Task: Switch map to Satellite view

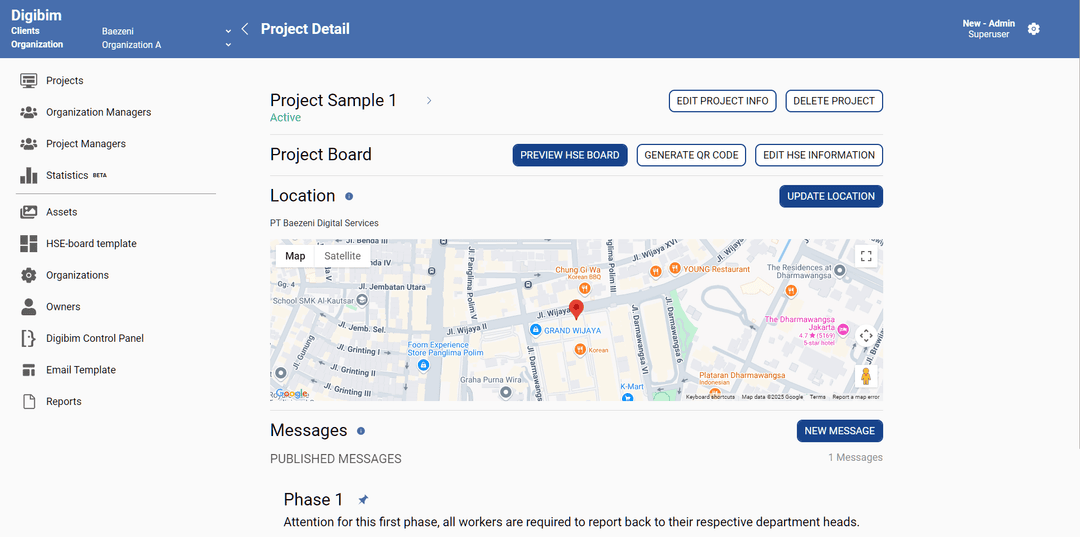Action: [x=342, y=256]
